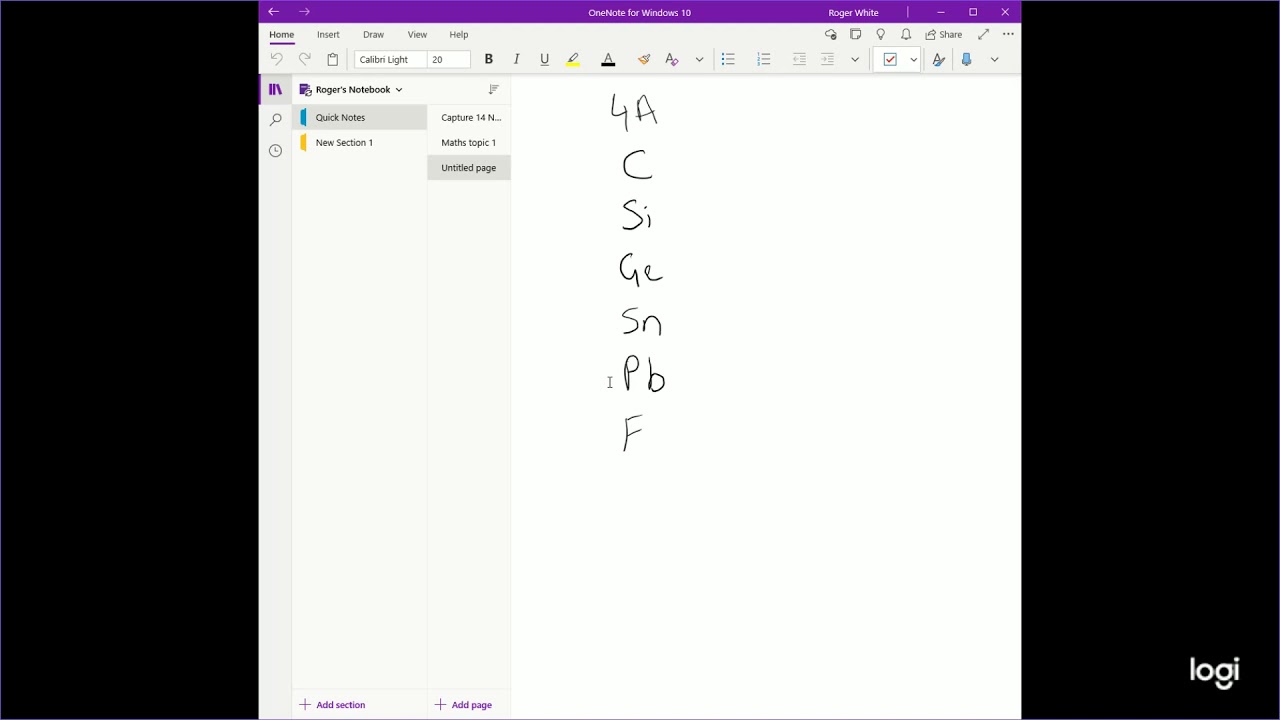Open account Roger White

click(853, 13)
